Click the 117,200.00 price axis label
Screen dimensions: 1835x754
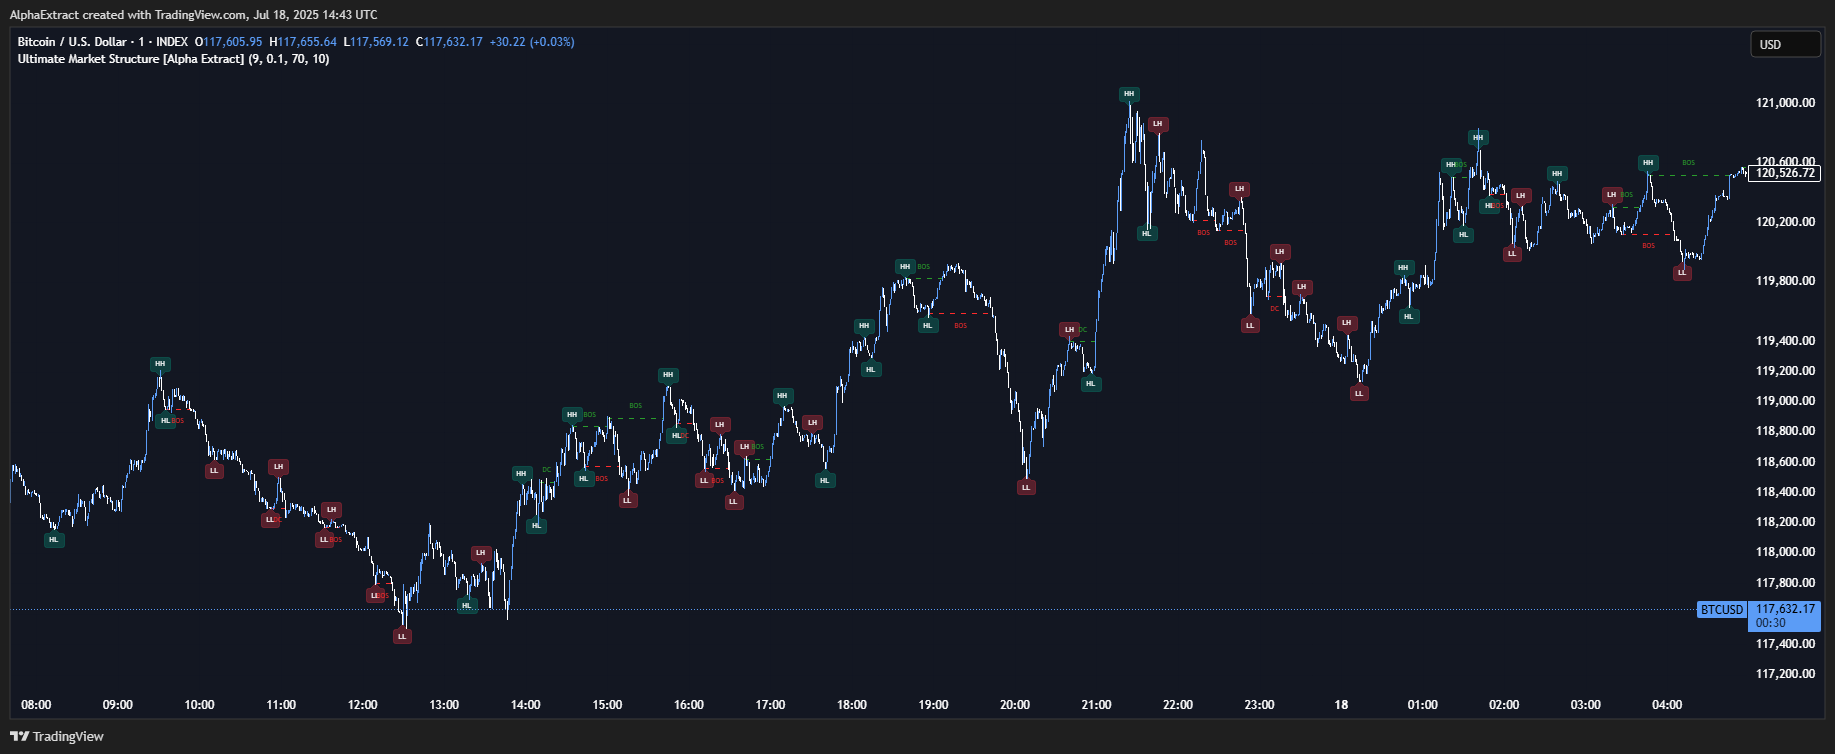[x=1785, y=674]
